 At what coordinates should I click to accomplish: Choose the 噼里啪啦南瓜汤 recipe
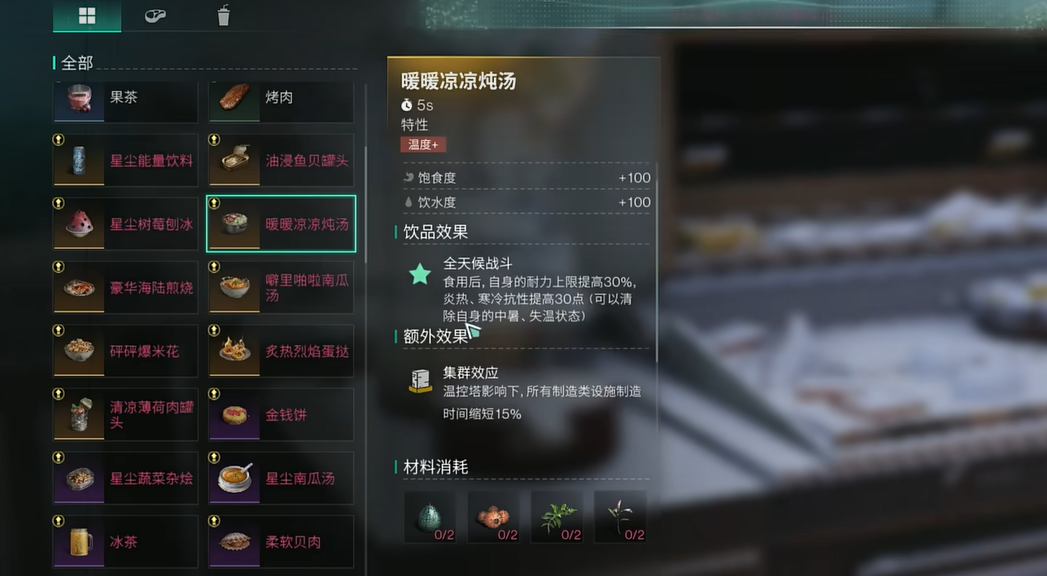[281, 288]
